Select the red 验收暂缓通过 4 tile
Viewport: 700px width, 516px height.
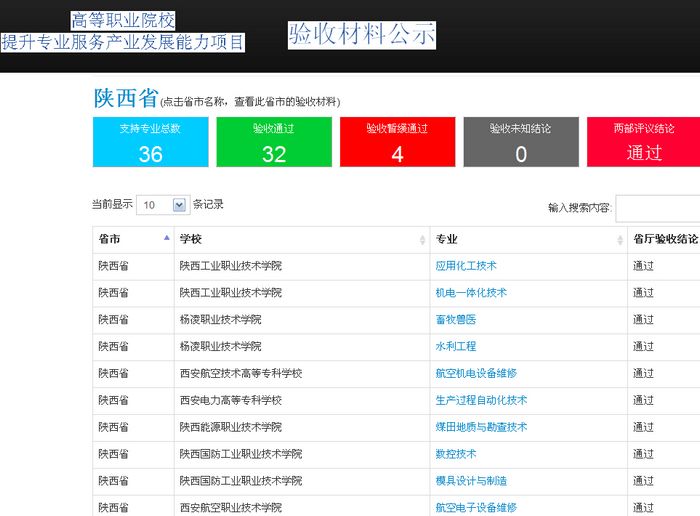[x=397, y=142]
